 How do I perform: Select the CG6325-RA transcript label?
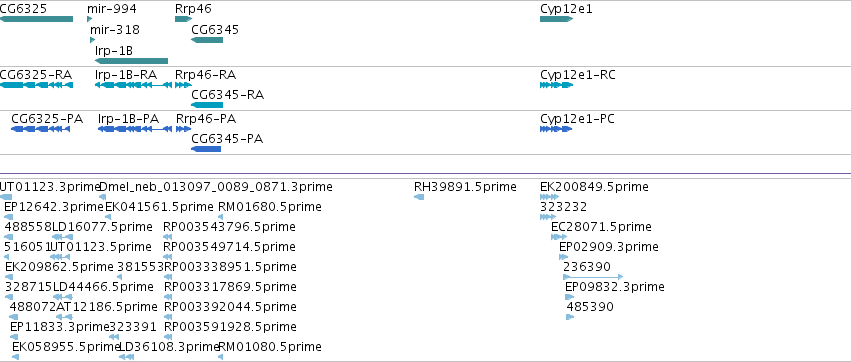(x=36, y=74)
